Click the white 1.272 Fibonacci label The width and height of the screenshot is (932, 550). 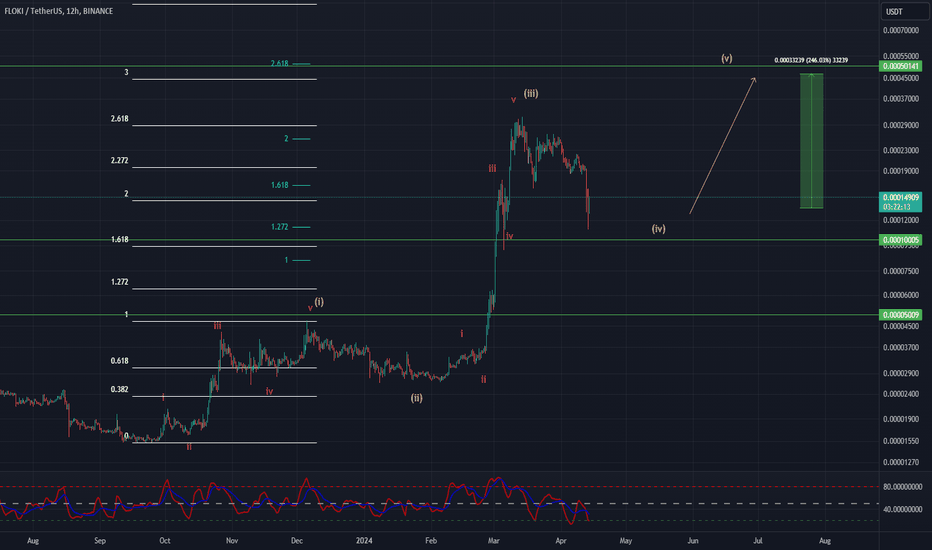pos(119,282)
